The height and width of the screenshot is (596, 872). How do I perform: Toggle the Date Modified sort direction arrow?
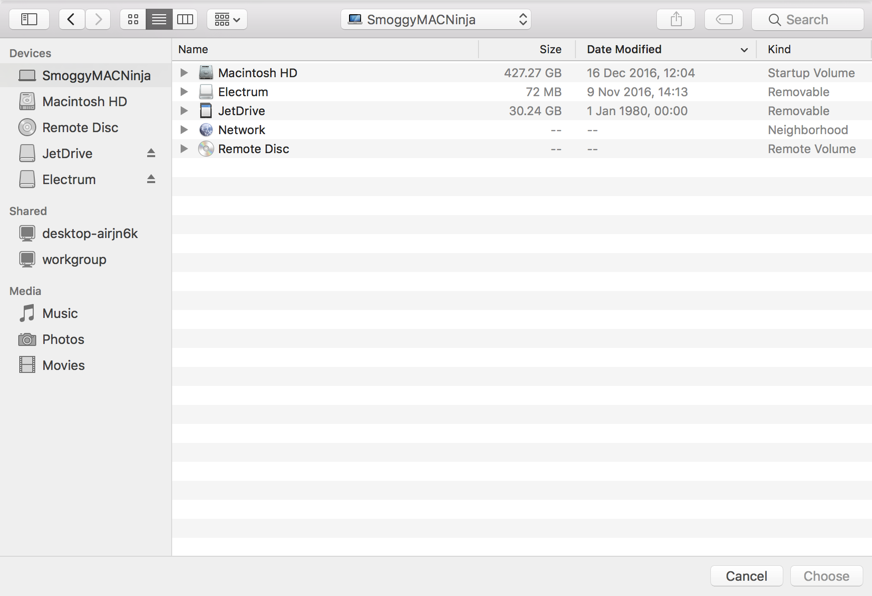point(744,50)
